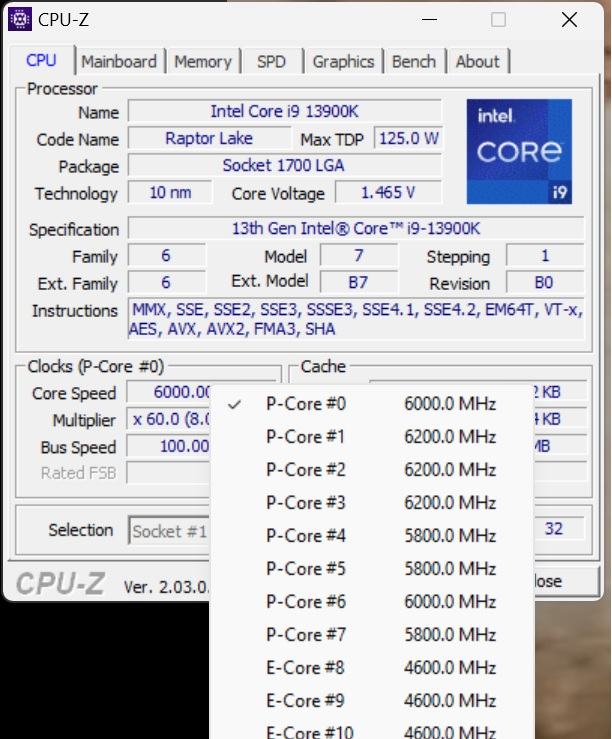This screenshot has width=612, height=739.
Task: Select the CPU tab
Action: click(x=41, y=60)
